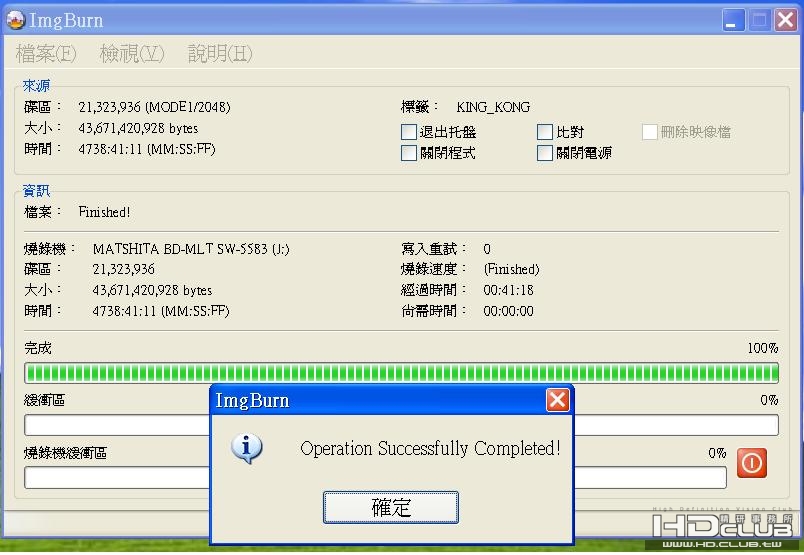This screenshot has width=804, height=555.
Task: Close the ImgBurn completion dialog
Action: tap(557, 400)
